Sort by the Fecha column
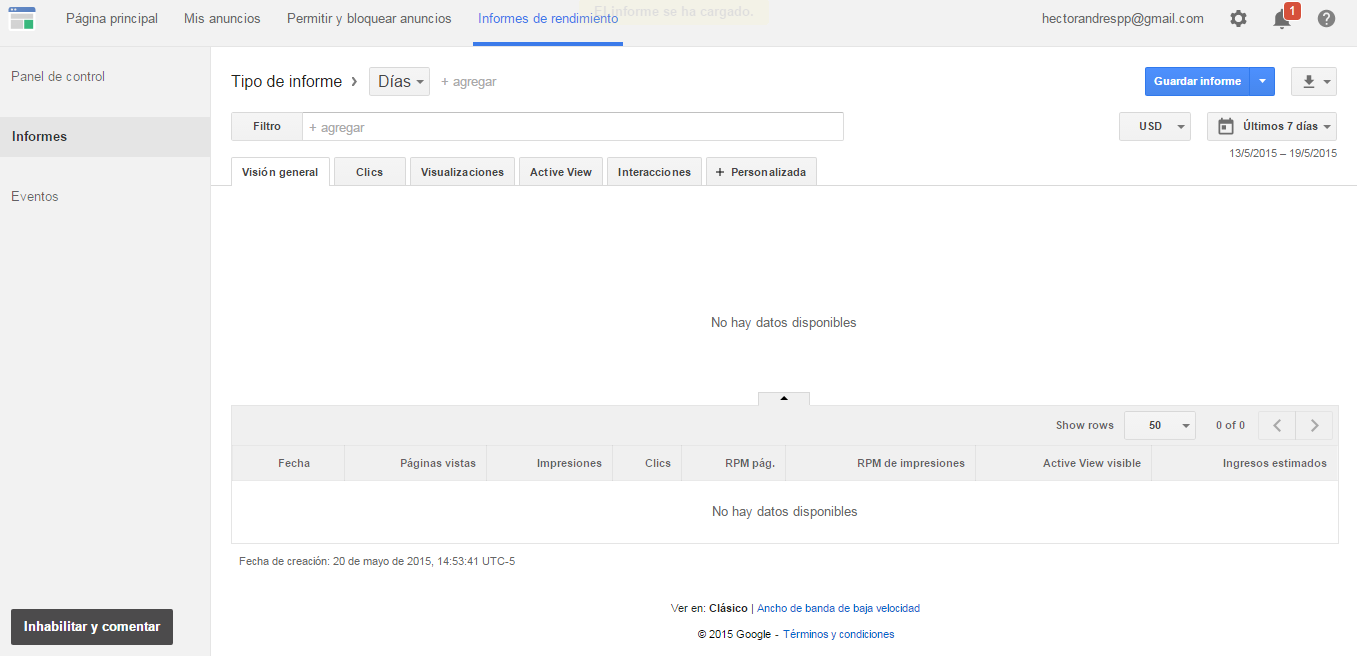Viewport: 1360px width, 656px height. coord(294,463)
